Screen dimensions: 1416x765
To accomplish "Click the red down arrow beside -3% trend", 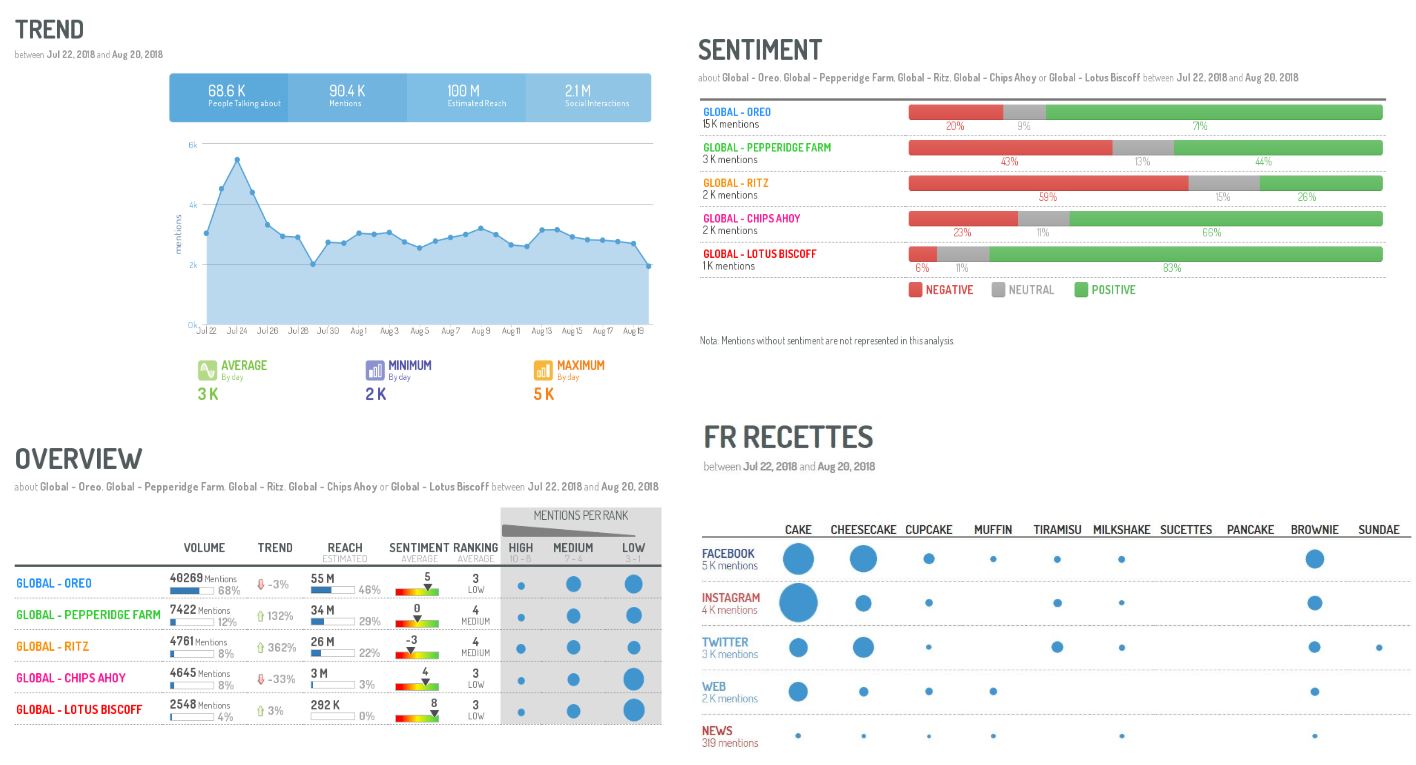I will (x=261, y=584).
